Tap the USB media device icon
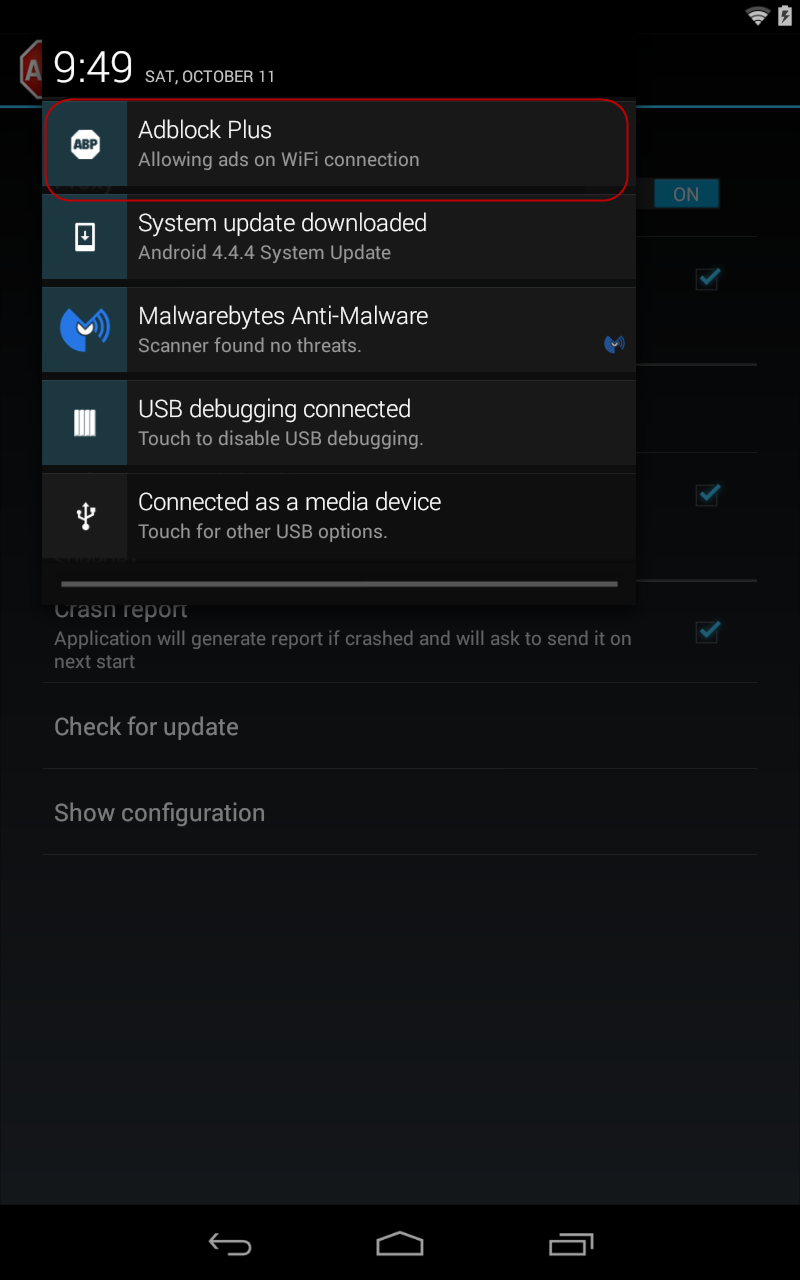 click(x=85, y=516)
